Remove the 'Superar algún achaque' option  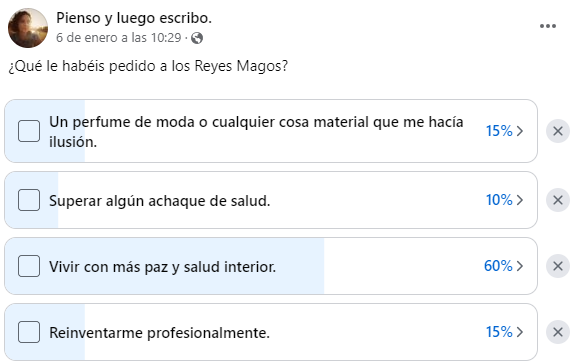click(558, 200)
